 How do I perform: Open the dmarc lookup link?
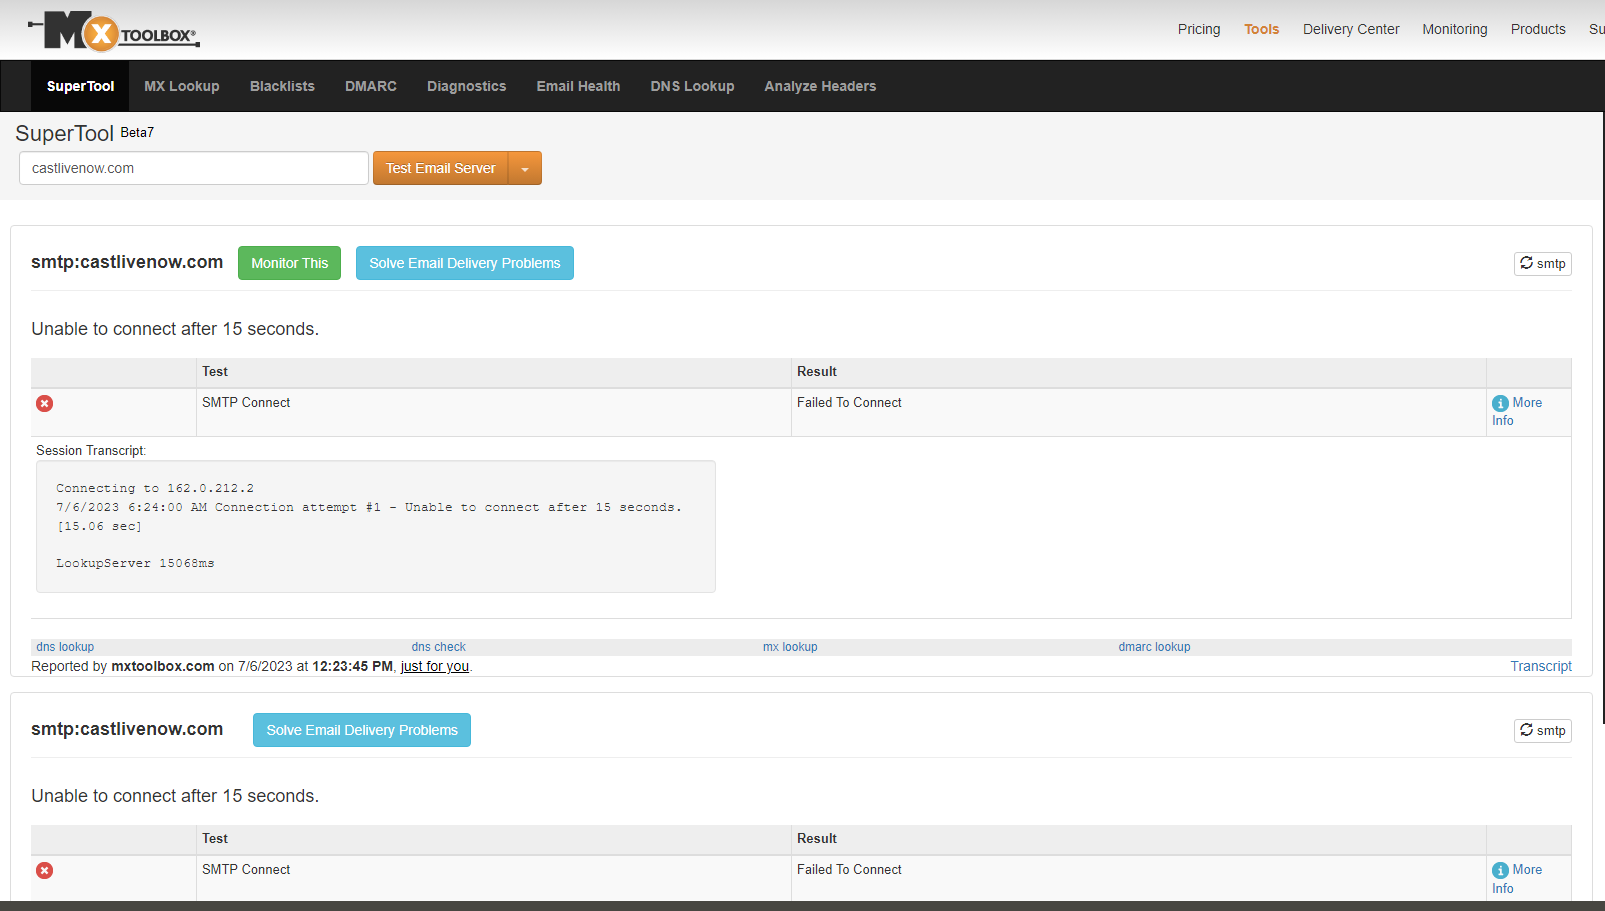(1154, 647)
